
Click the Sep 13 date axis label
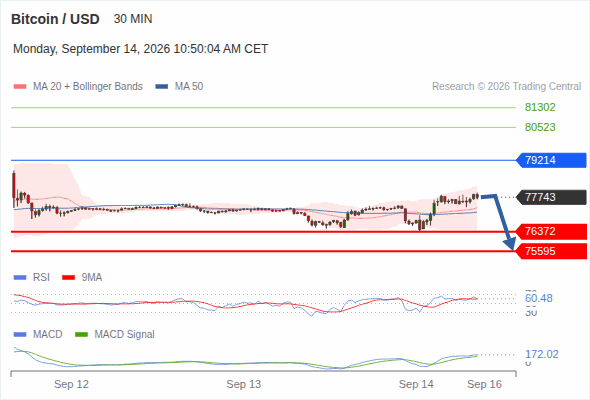click(244, 384)
